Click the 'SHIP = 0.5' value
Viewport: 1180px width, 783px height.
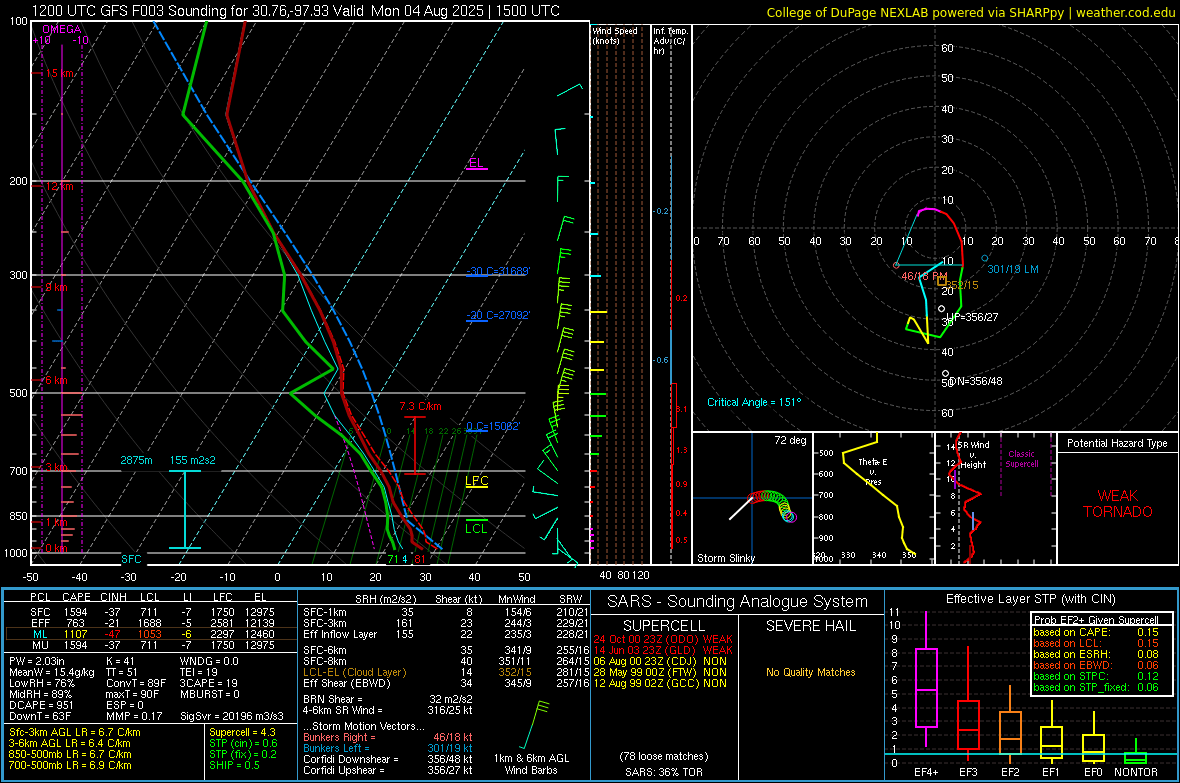coord(234,765)
